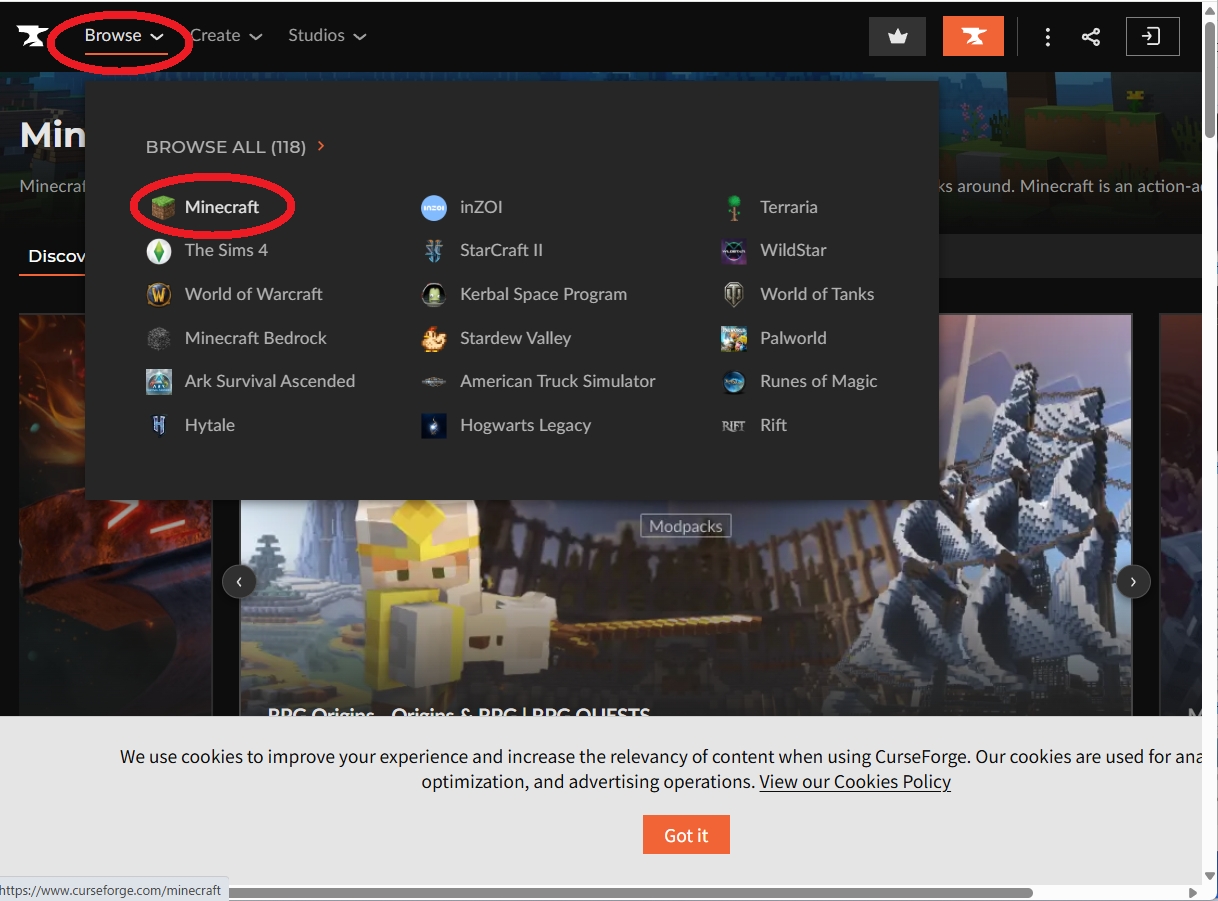
Task: Open the Terraria game category
Action: tap(787, 207)
